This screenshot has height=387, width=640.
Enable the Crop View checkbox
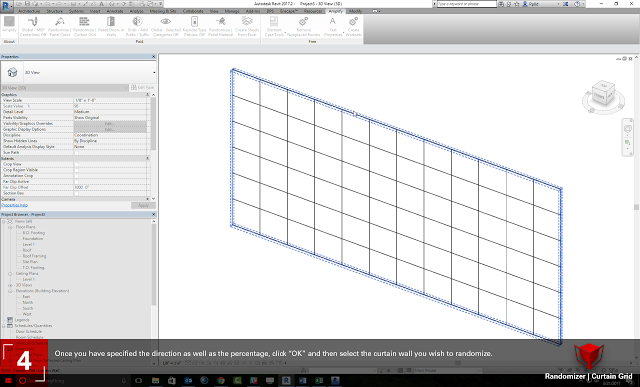[76, 164]
